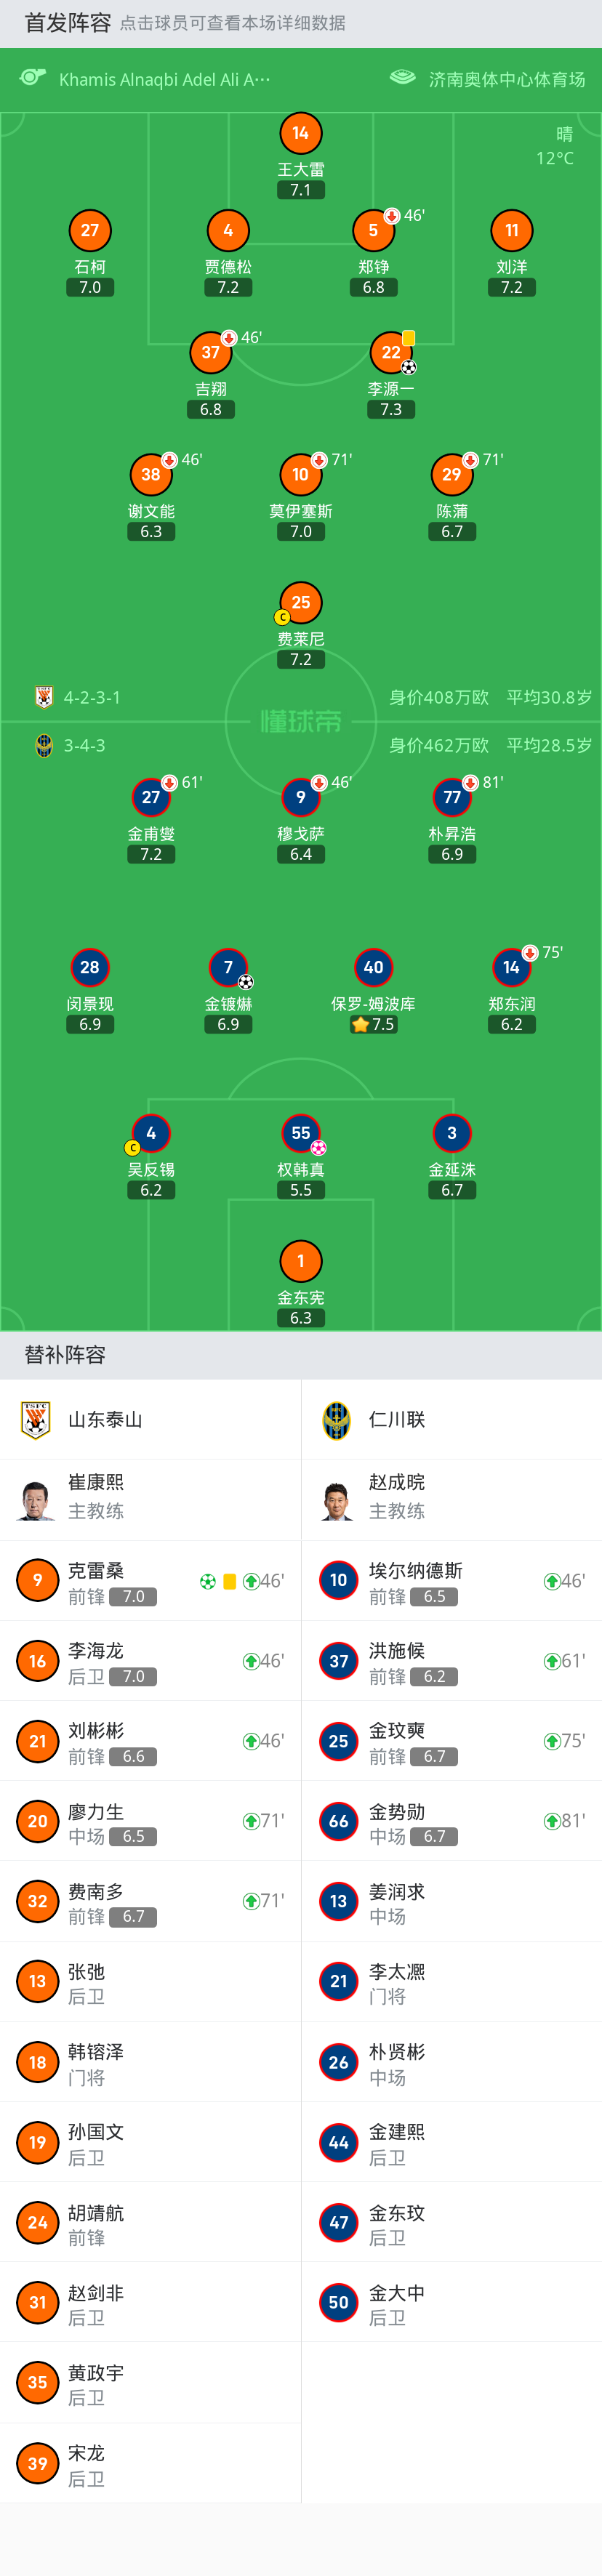Screen dimensions: 602x2576
Task: Open 山东泰山 team crest in substitutes
Action: pos(36,1419)
